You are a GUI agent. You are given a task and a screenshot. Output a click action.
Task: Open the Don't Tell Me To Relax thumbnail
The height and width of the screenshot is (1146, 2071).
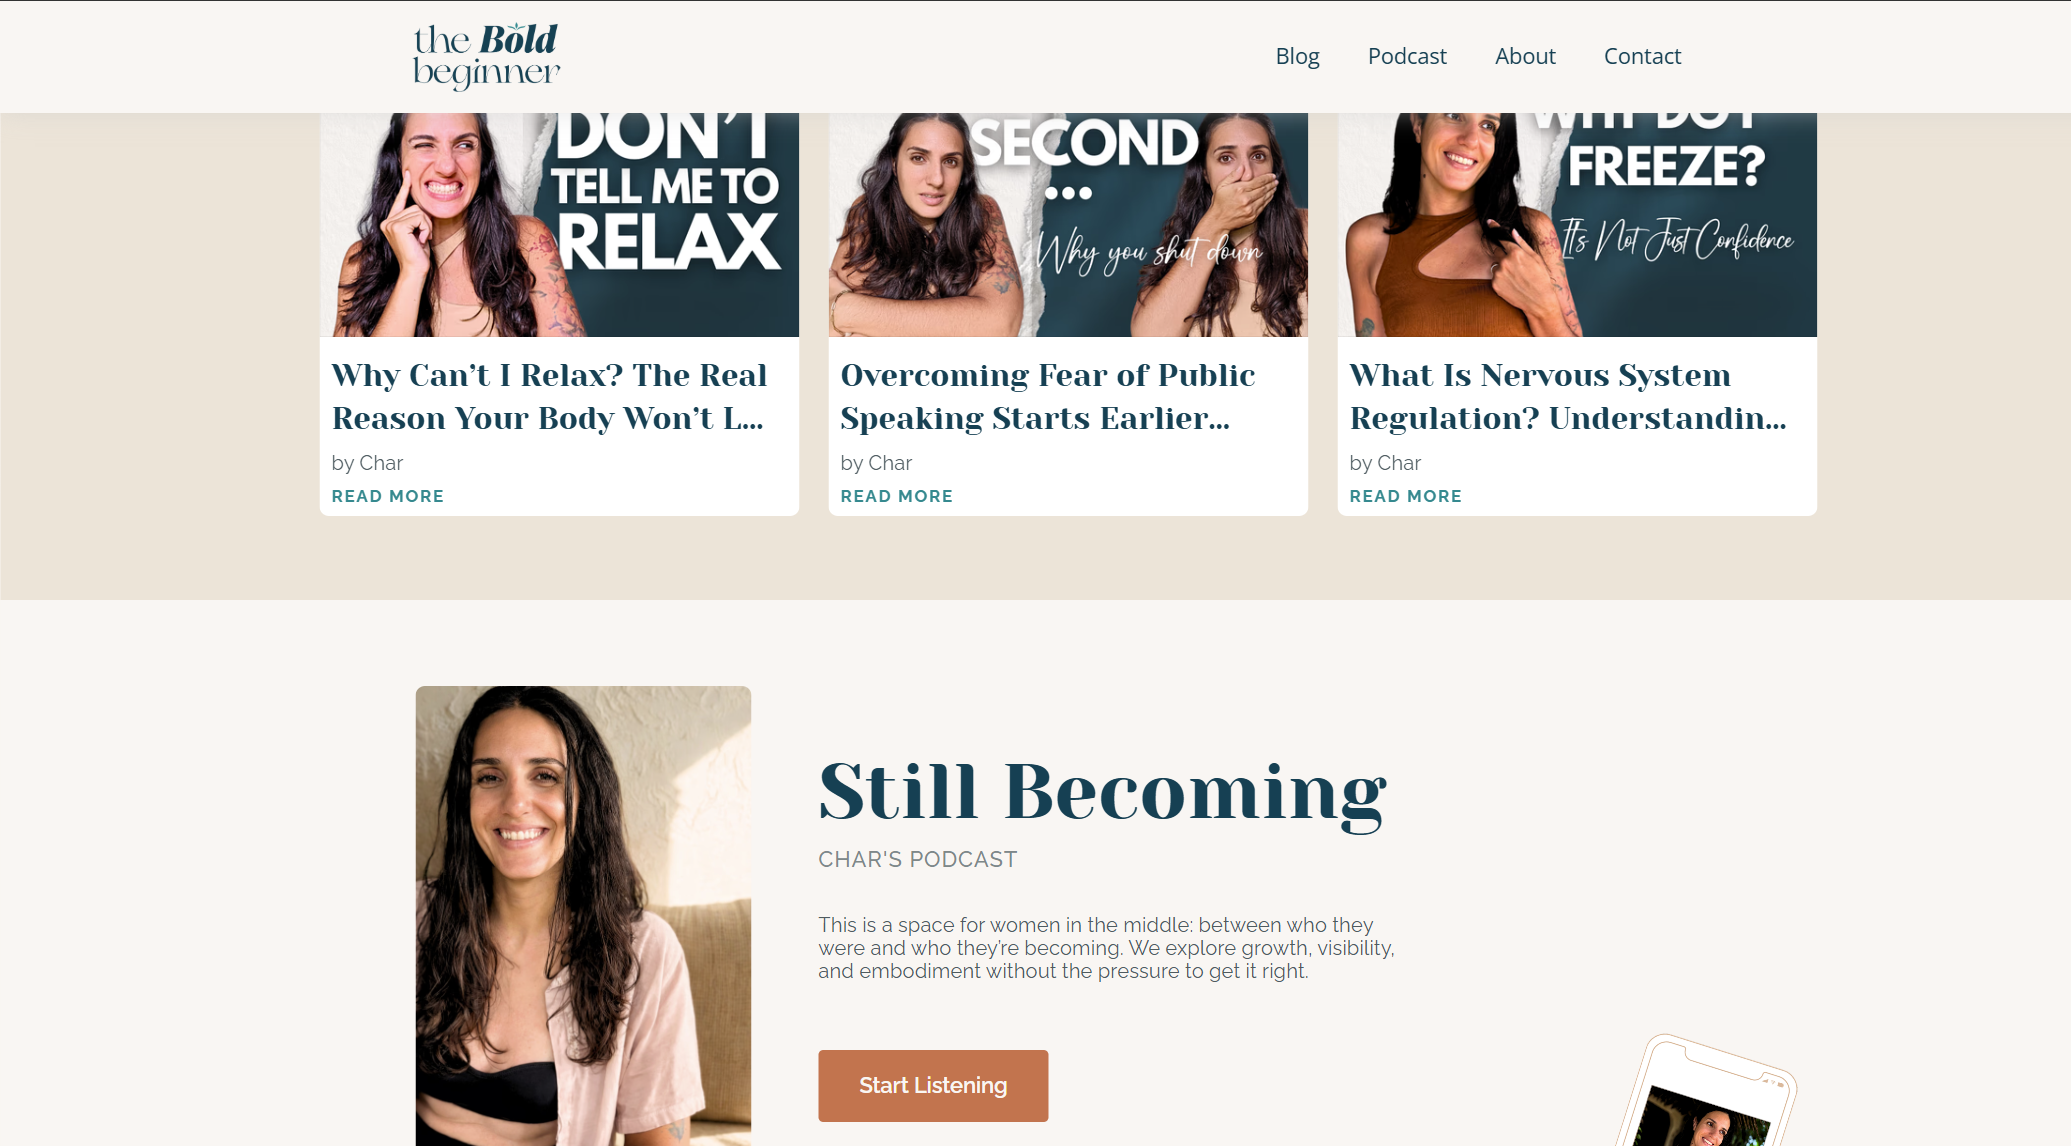(x=559, y=225)
